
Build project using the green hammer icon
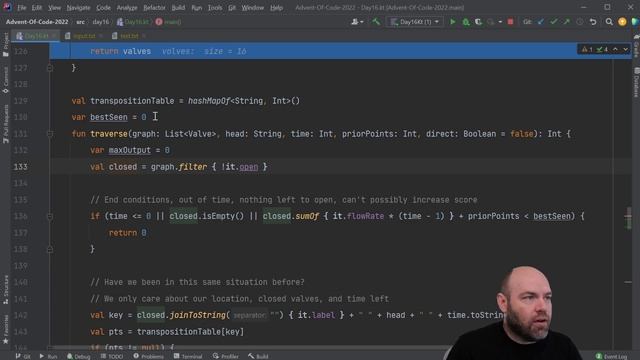376,22
